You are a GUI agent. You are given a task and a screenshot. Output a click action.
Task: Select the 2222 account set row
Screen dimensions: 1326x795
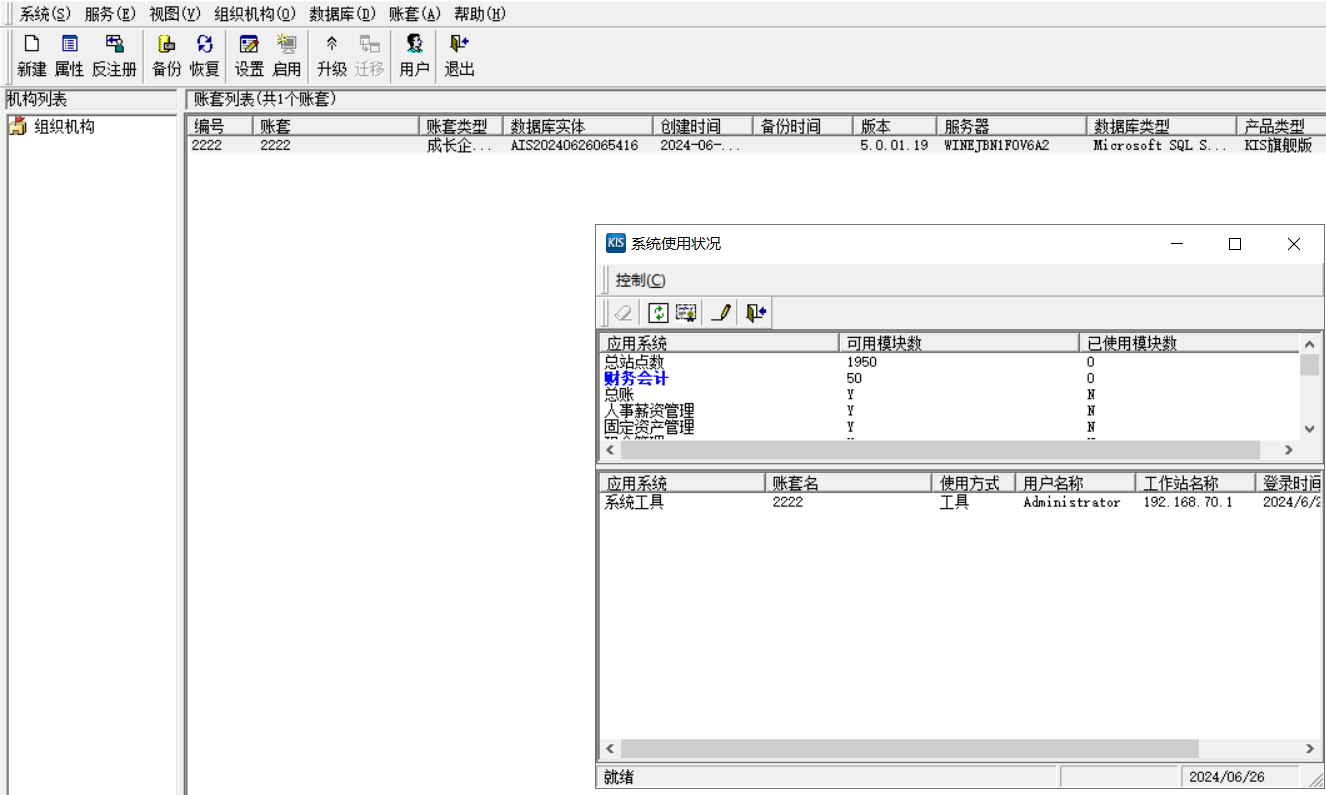coord(275,145)
